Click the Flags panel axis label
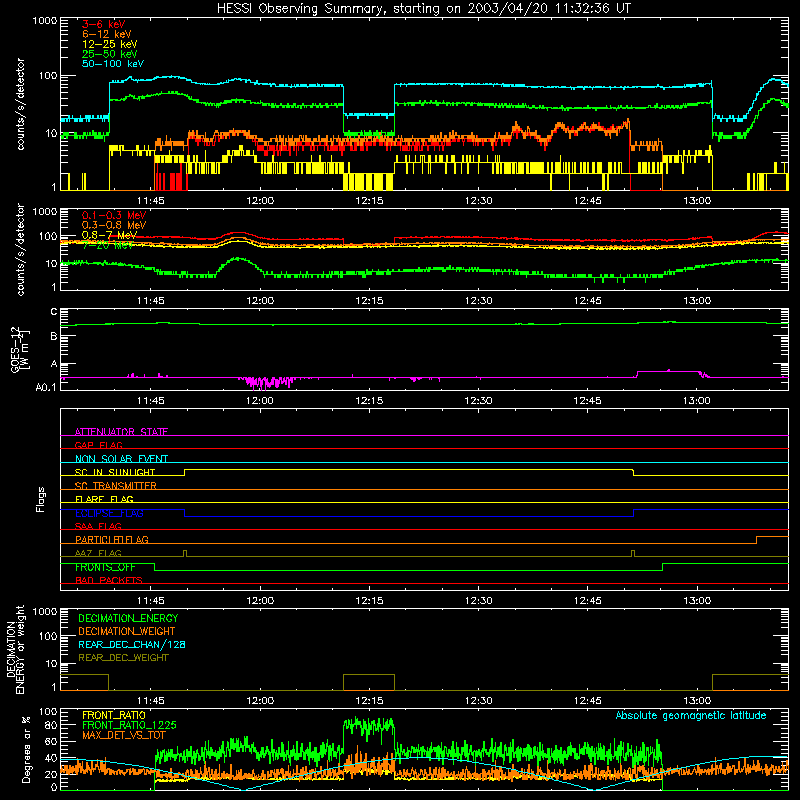The width and height of the screenshot is (800, 800). [x=40, y=499]
